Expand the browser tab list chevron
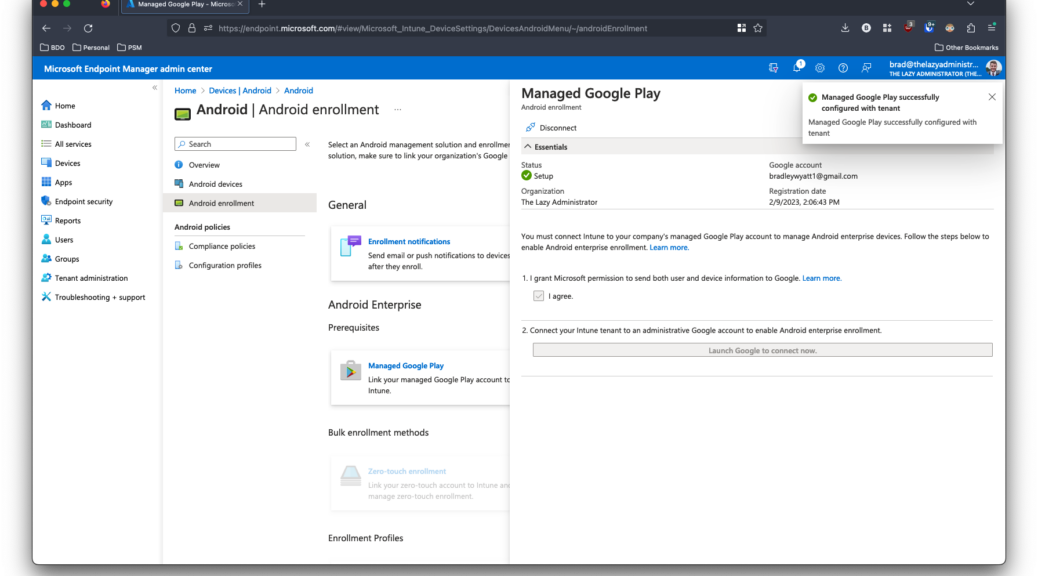The width and height of the screenshot is (1038, 576). [x=970, y=4]
